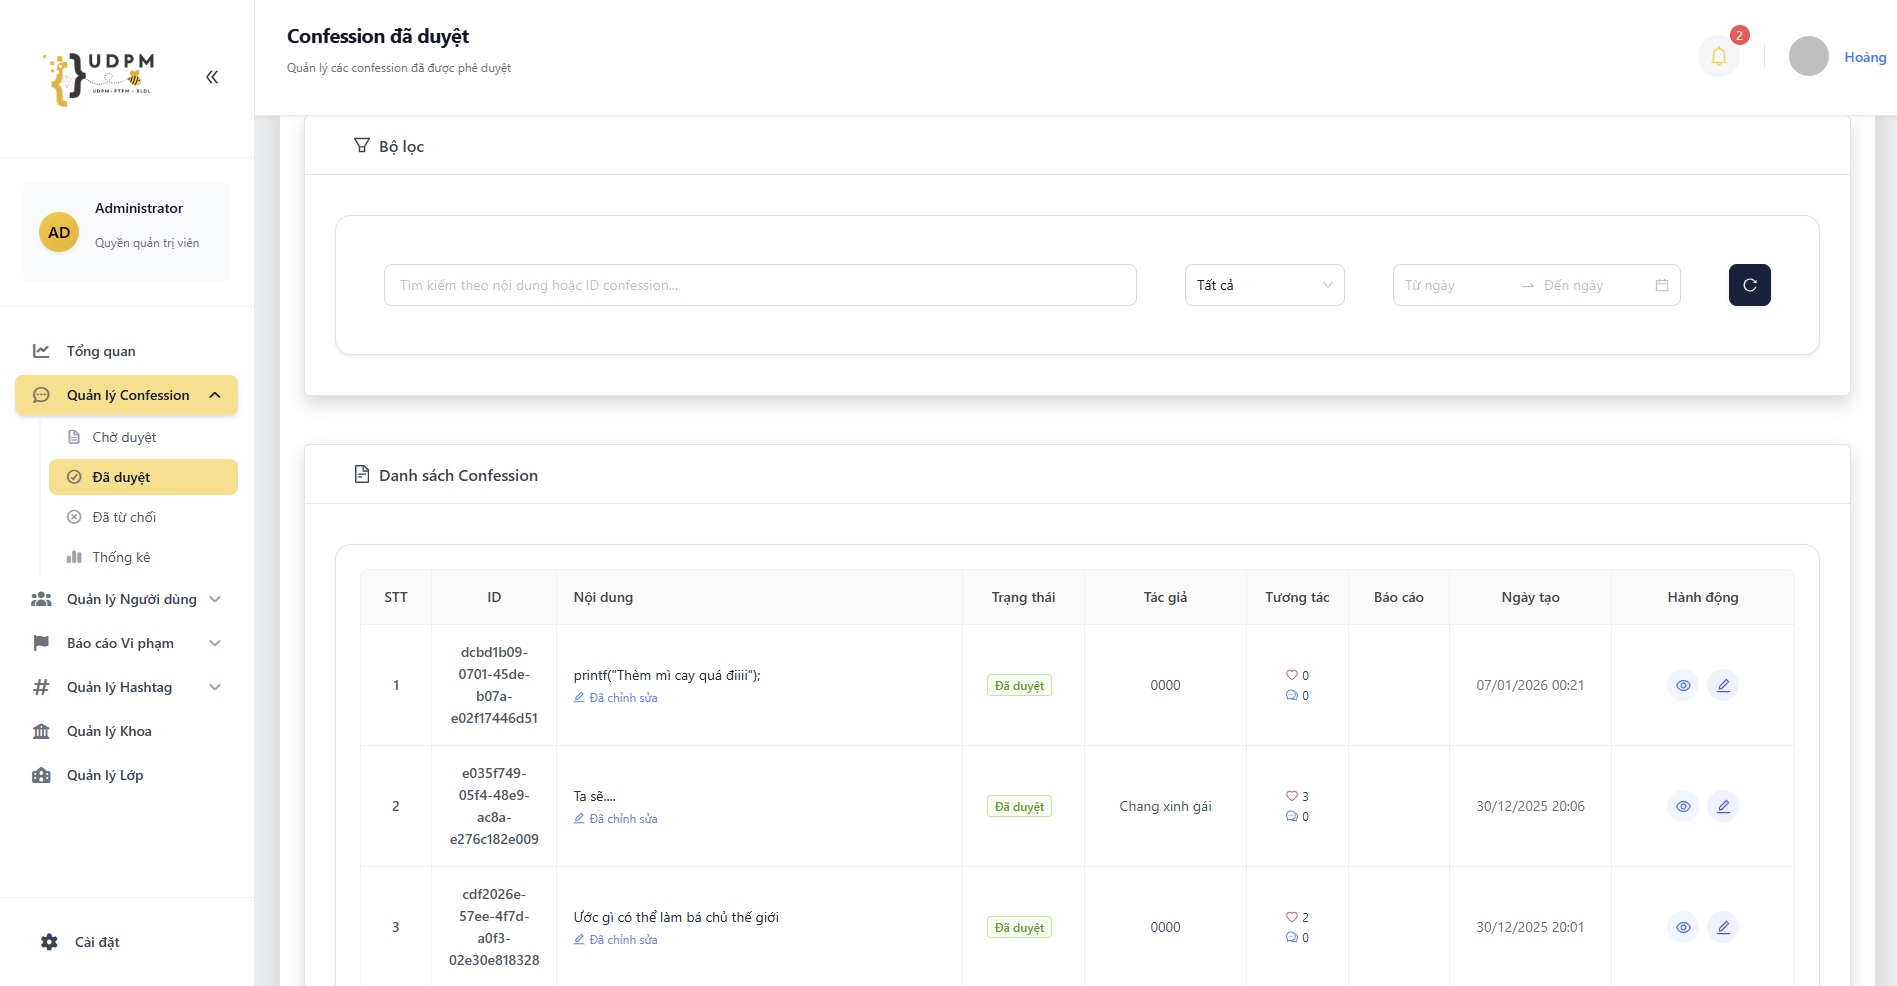Click the dark refresh filter button
1897x986 pixels.
(x=1750, y=285)
